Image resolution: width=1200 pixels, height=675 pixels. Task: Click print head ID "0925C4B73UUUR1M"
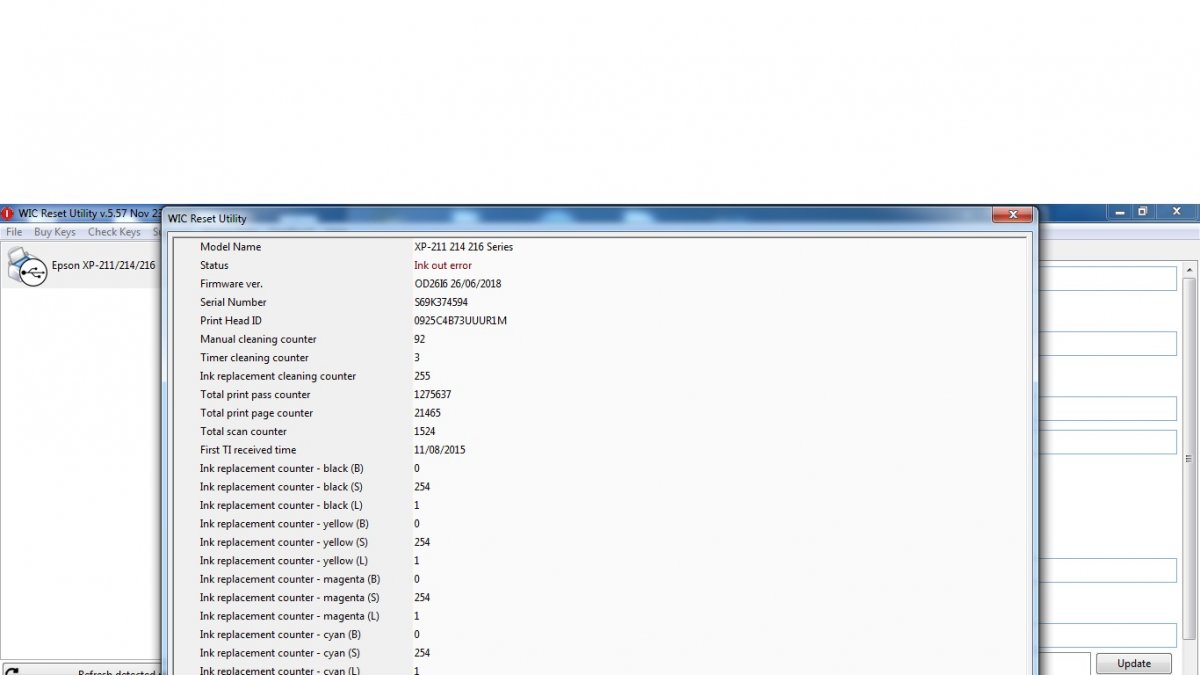(461, 321)
